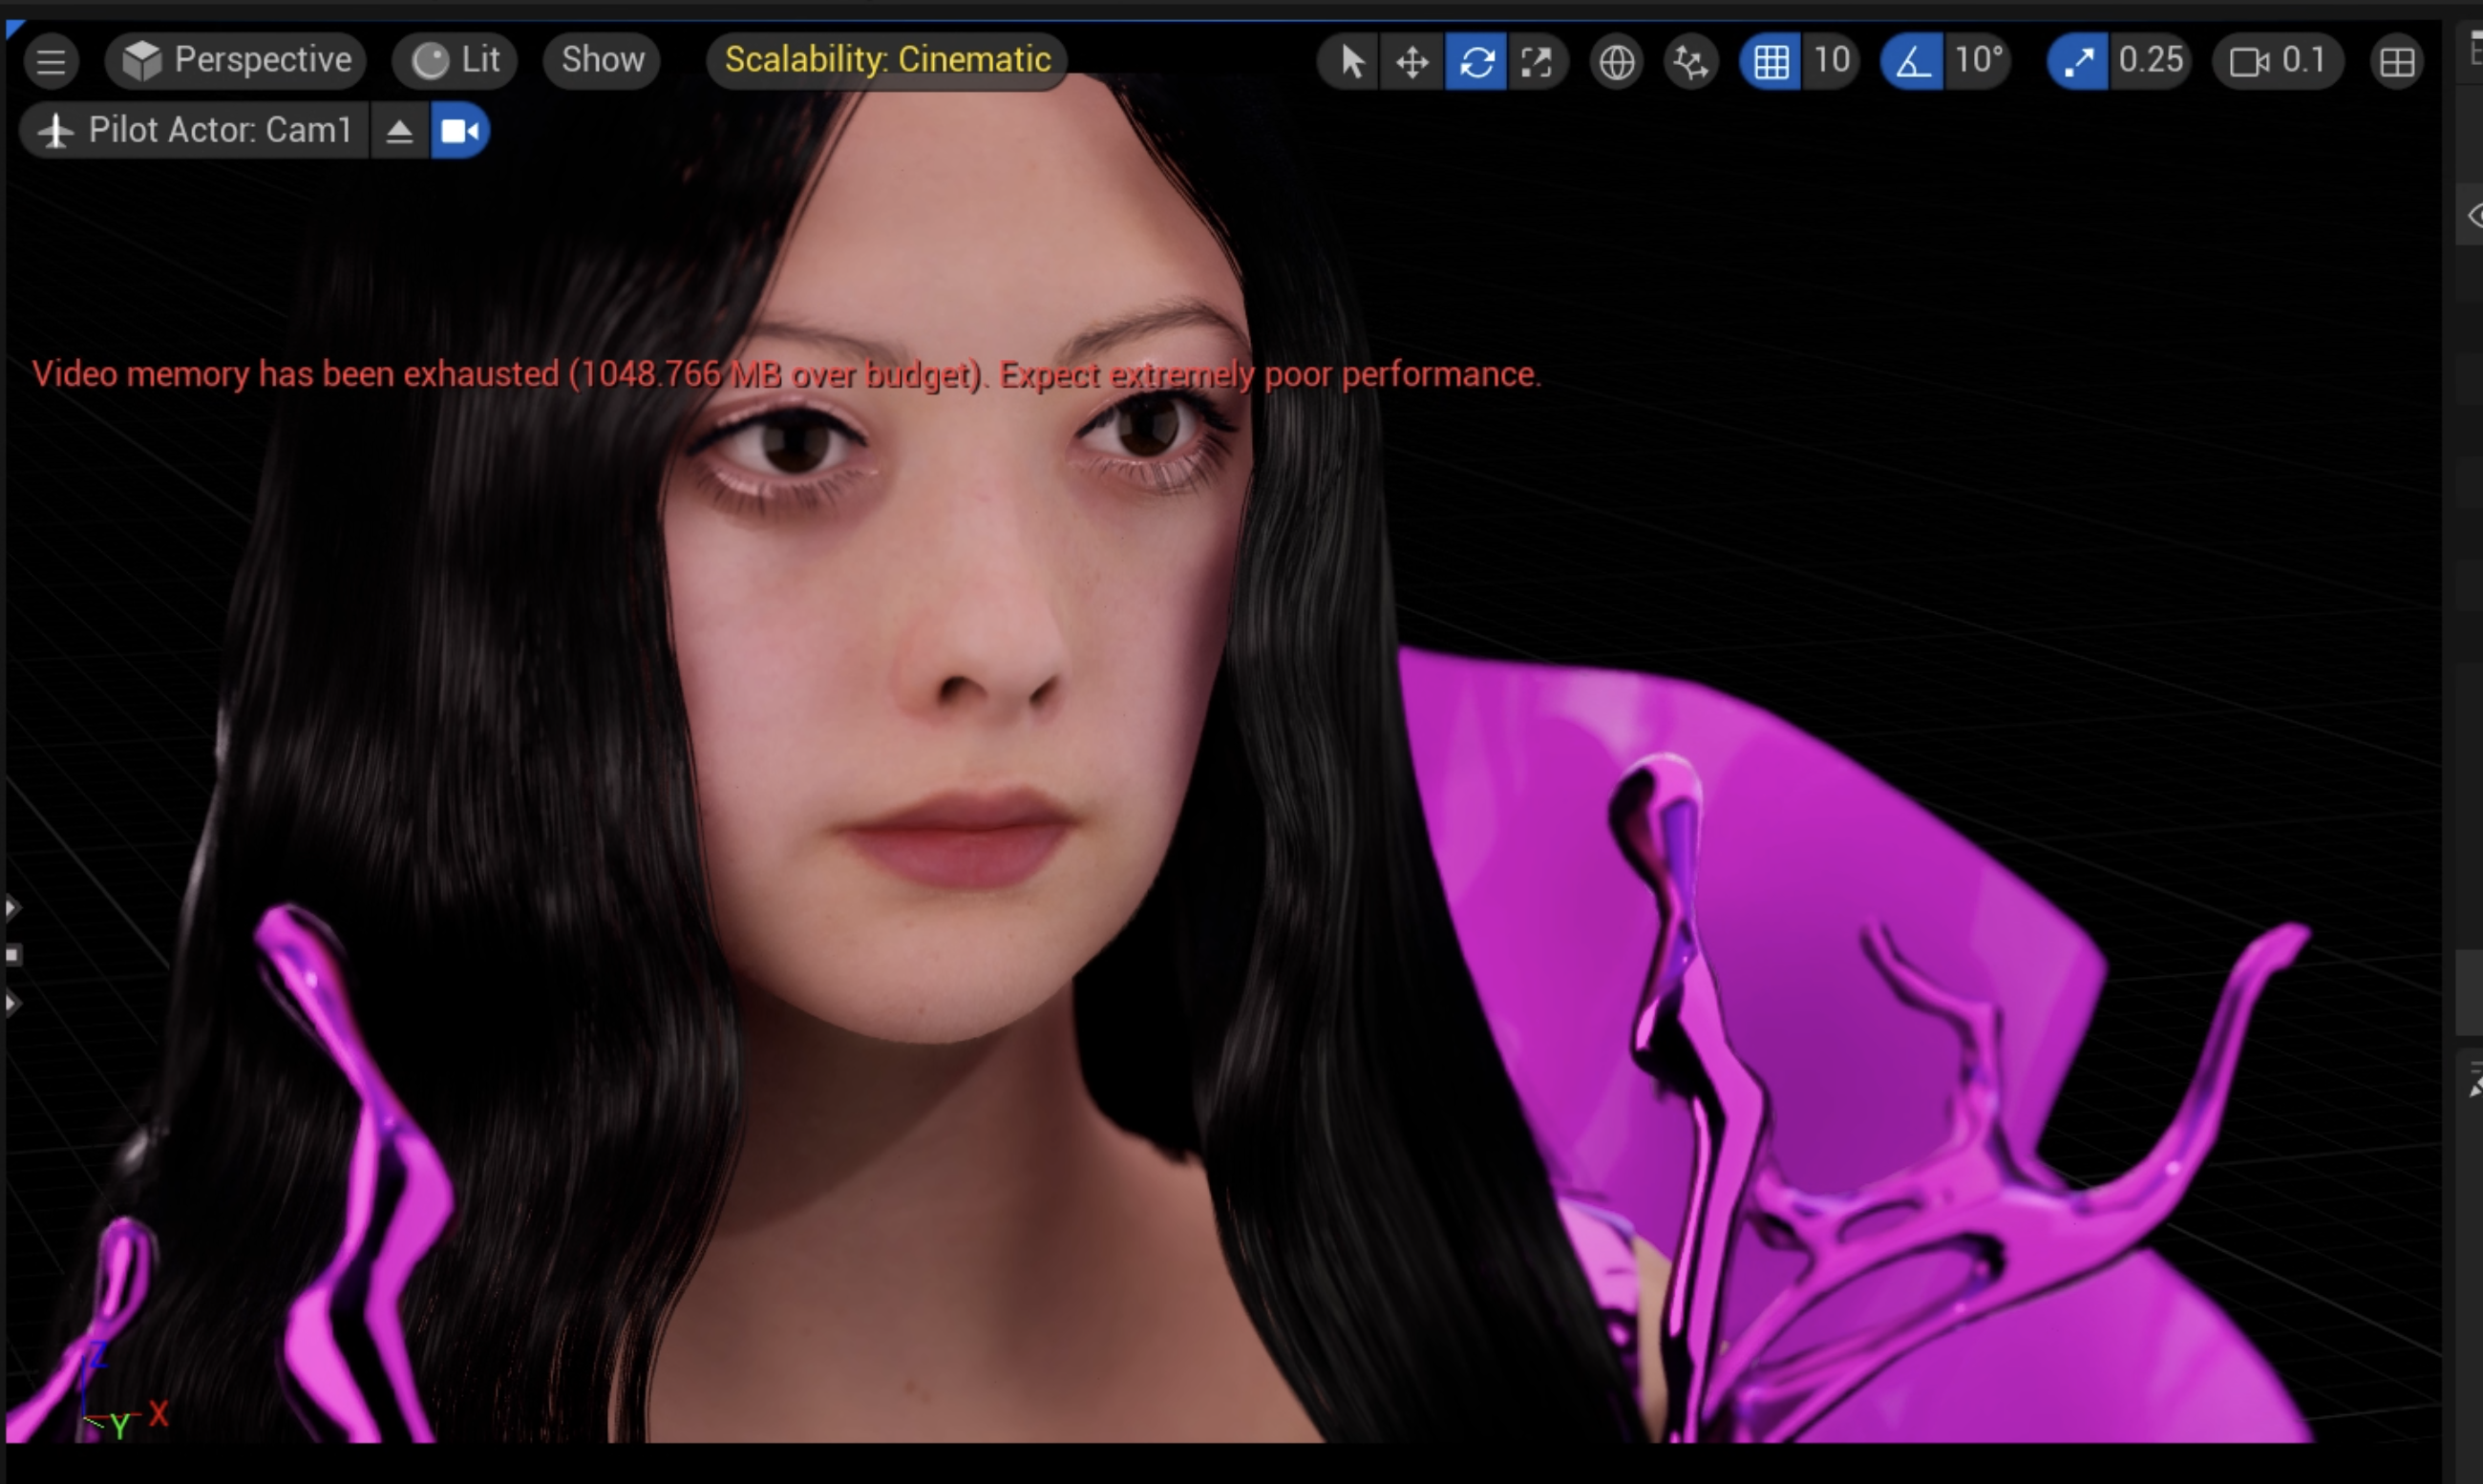Toggle grid snapping on or off
The width and height of the screenshot is (2483, 1484).
click(x=1770, y=62)
